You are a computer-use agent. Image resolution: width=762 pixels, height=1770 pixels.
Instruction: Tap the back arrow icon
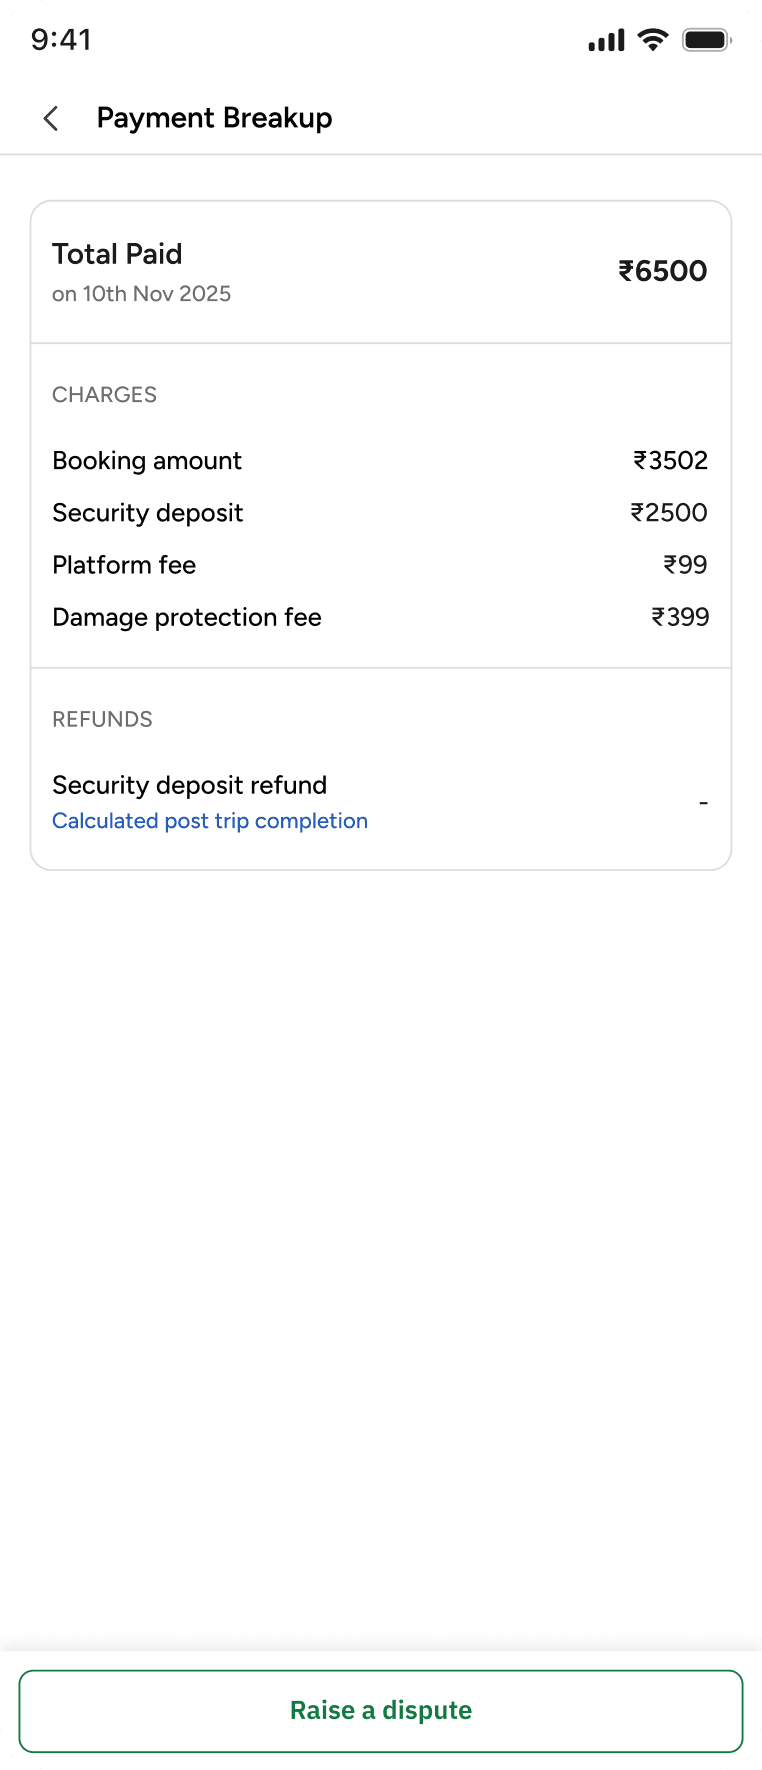tap(51, 119)
